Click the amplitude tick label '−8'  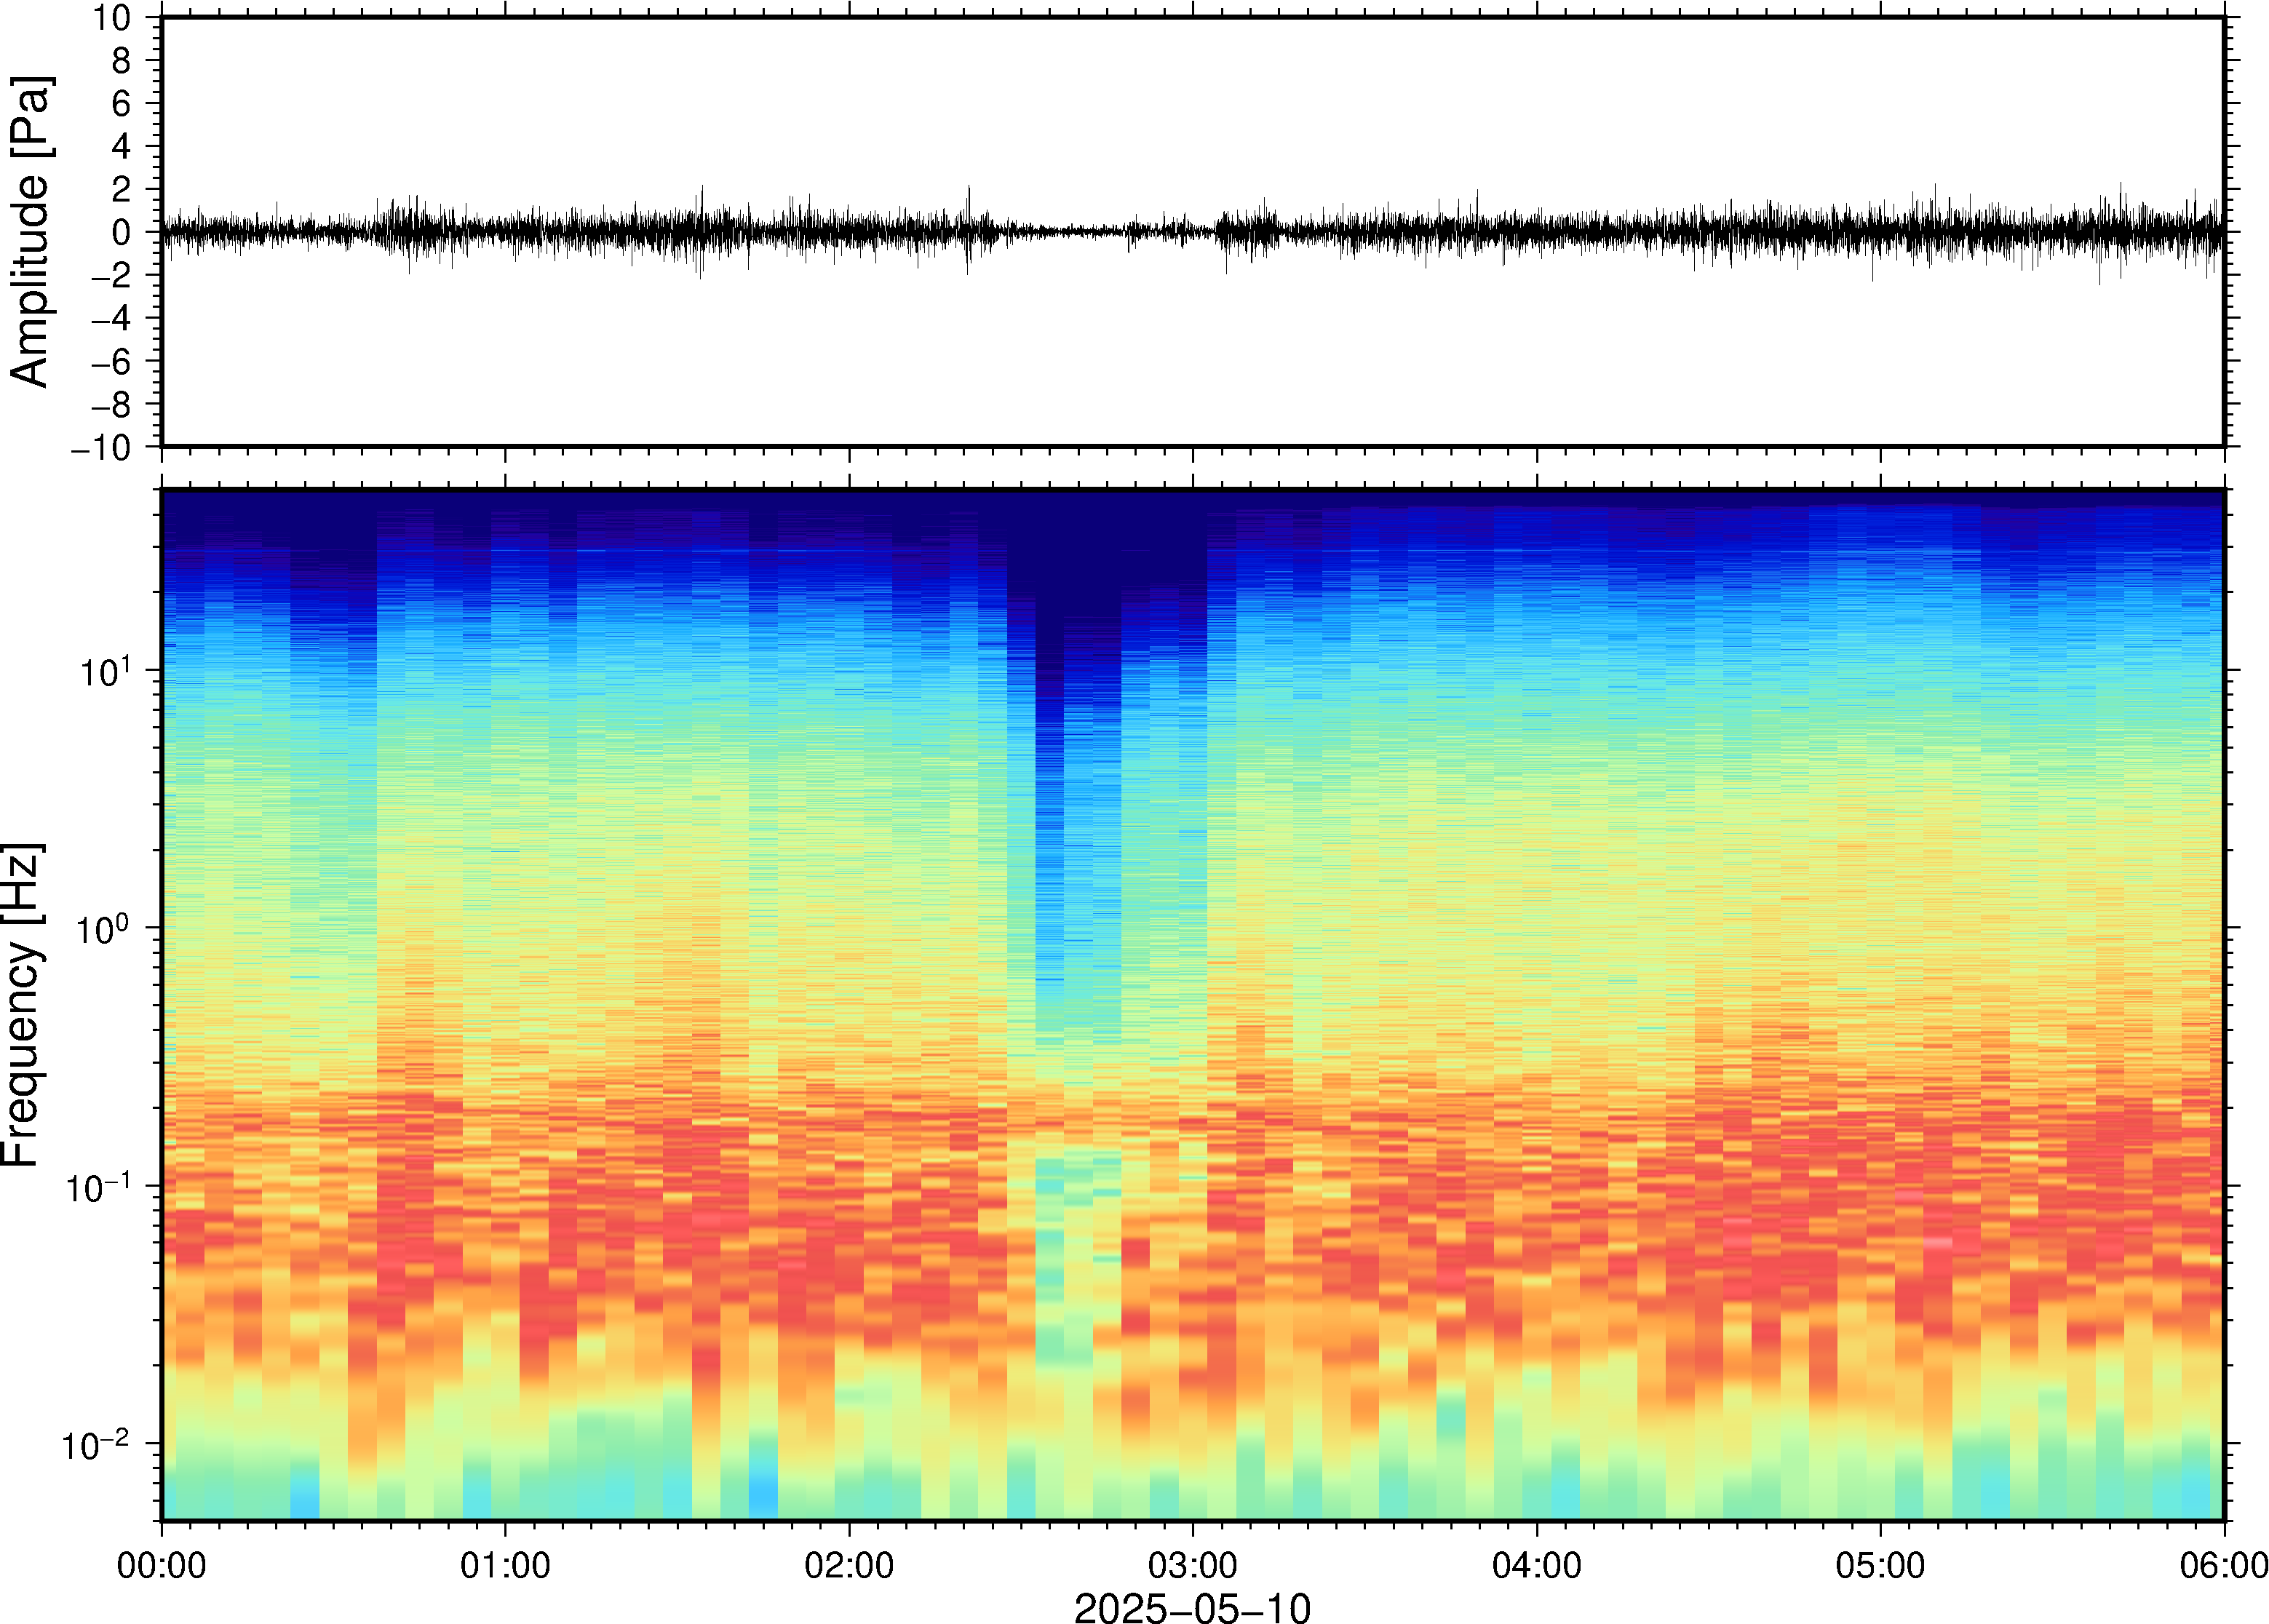tap(111, 404)
